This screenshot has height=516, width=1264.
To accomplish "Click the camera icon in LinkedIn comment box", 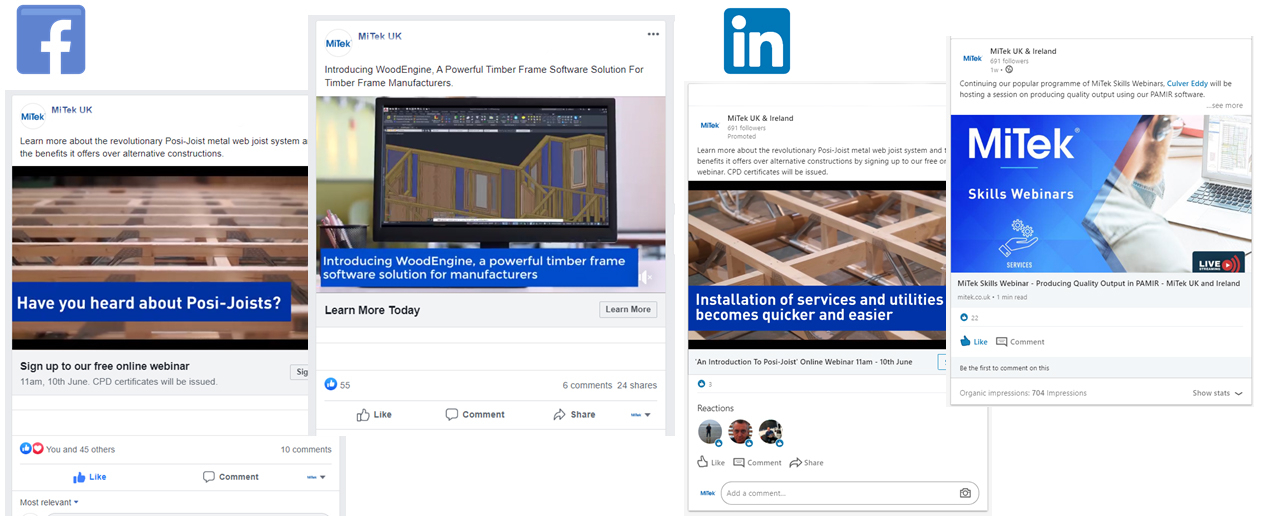I will pos(965,493).
